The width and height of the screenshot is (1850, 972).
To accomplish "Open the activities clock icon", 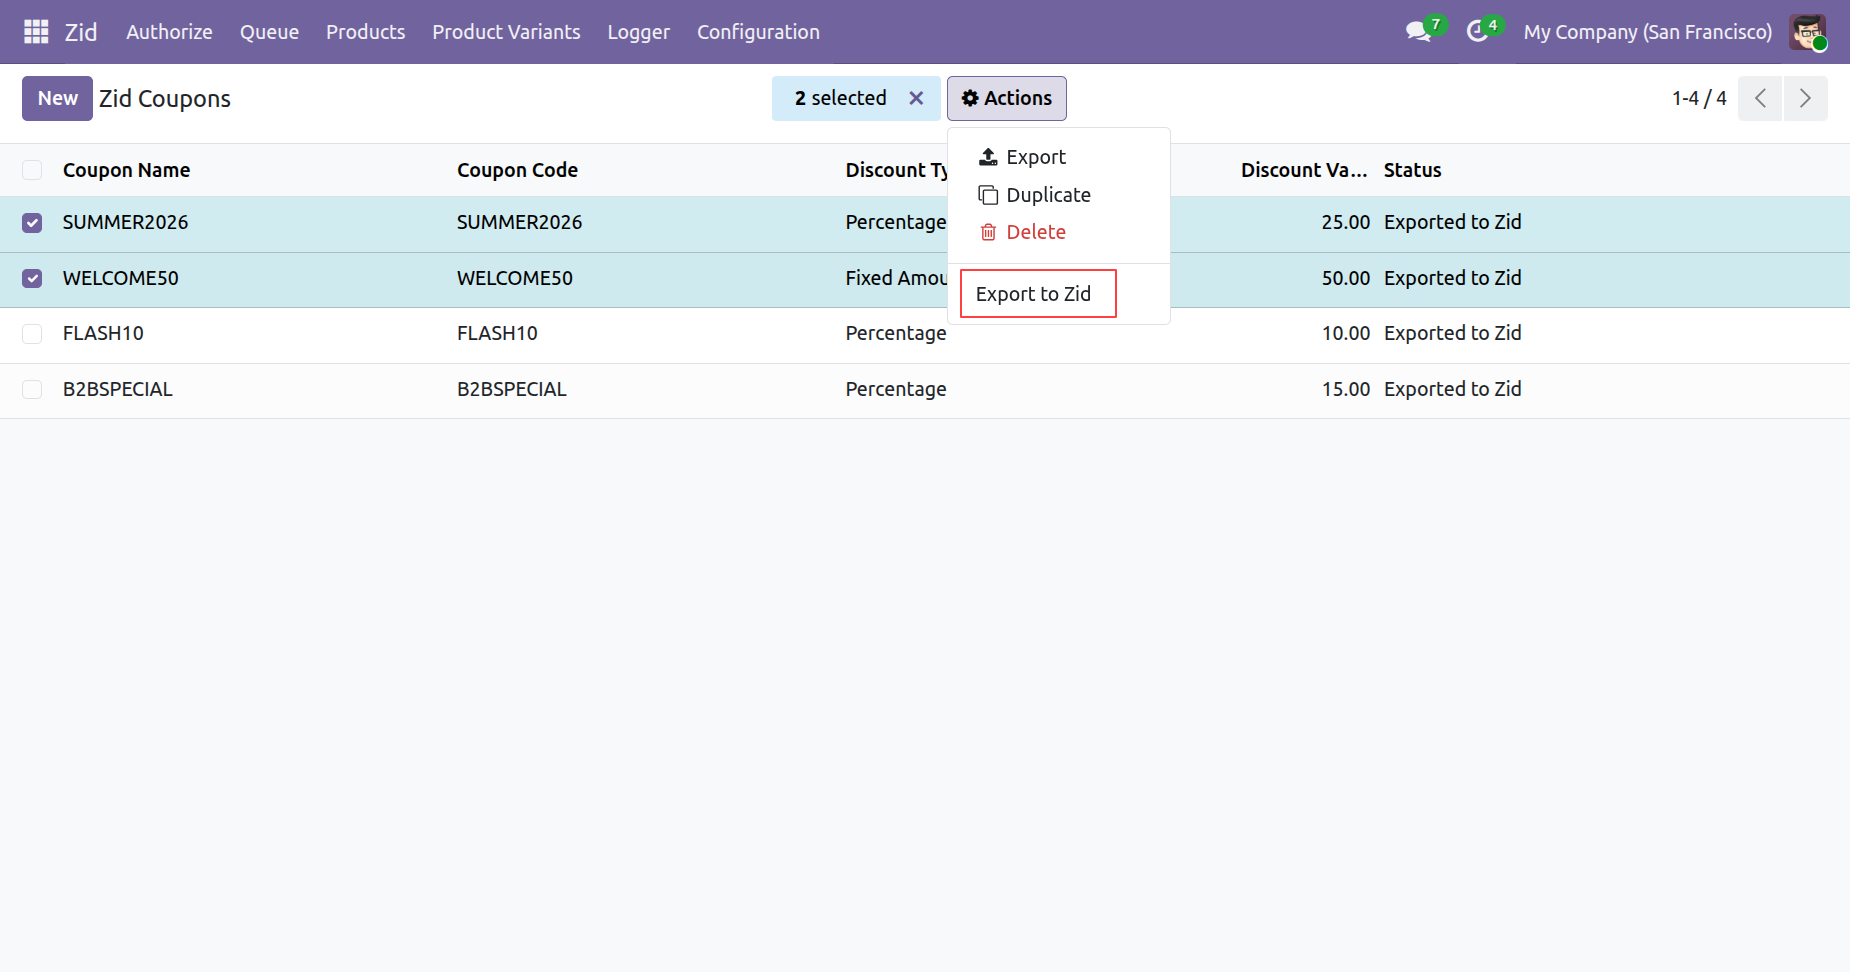I will [x=1477, y=32].
